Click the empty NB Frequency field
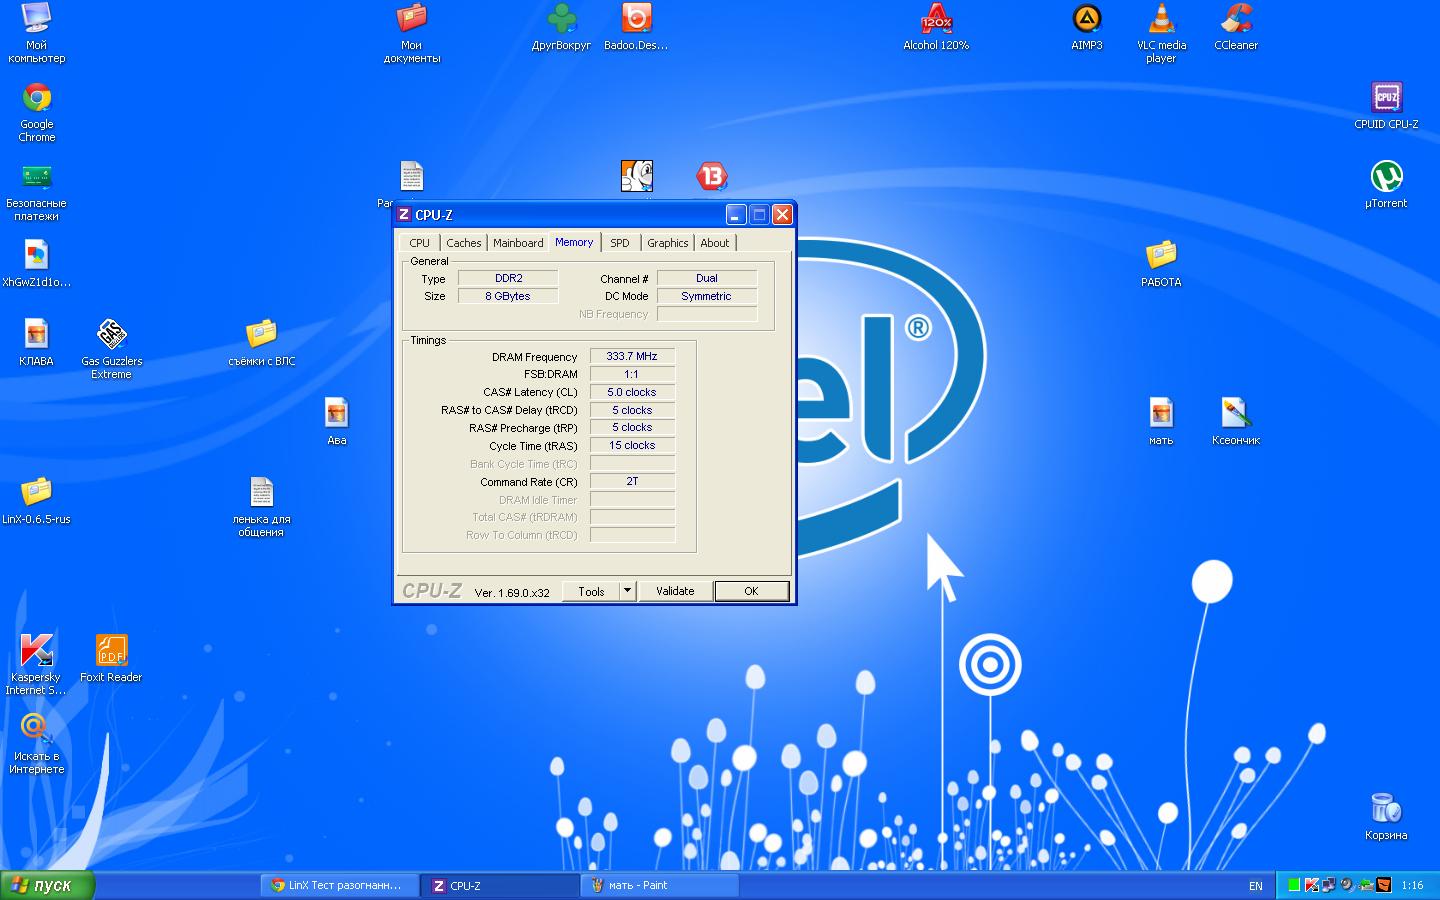 pyautogui.click(x=707, y=314)
